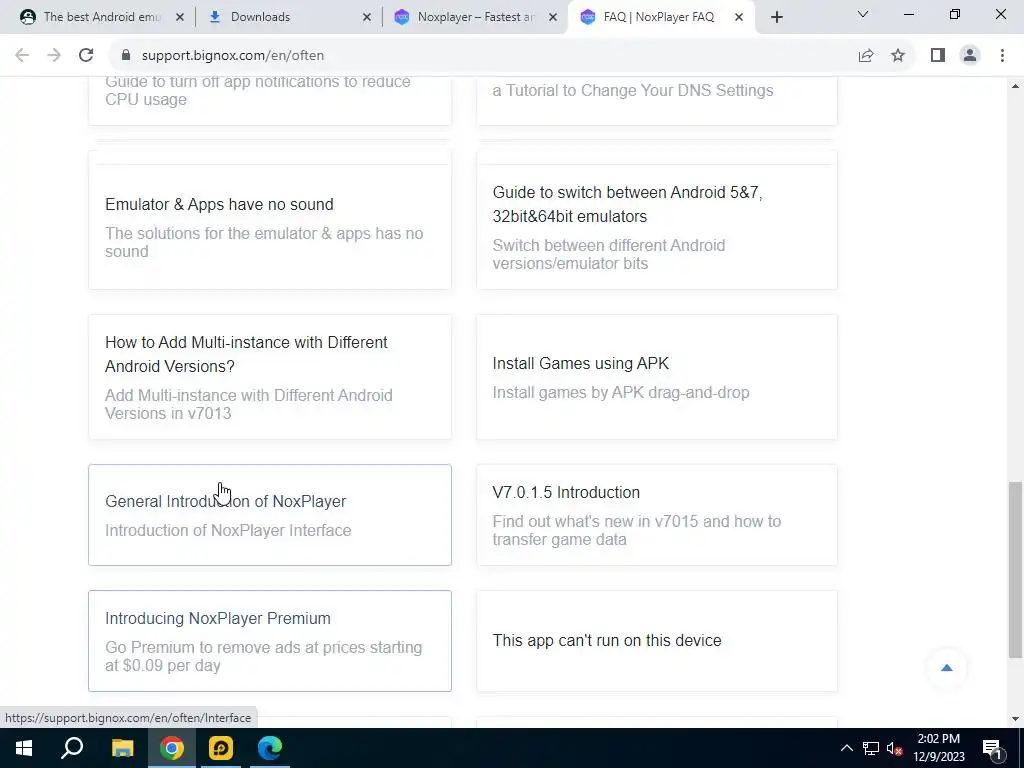Click 'Introduction of NoxPlayer Interface' subtitle

click(228, 530)
